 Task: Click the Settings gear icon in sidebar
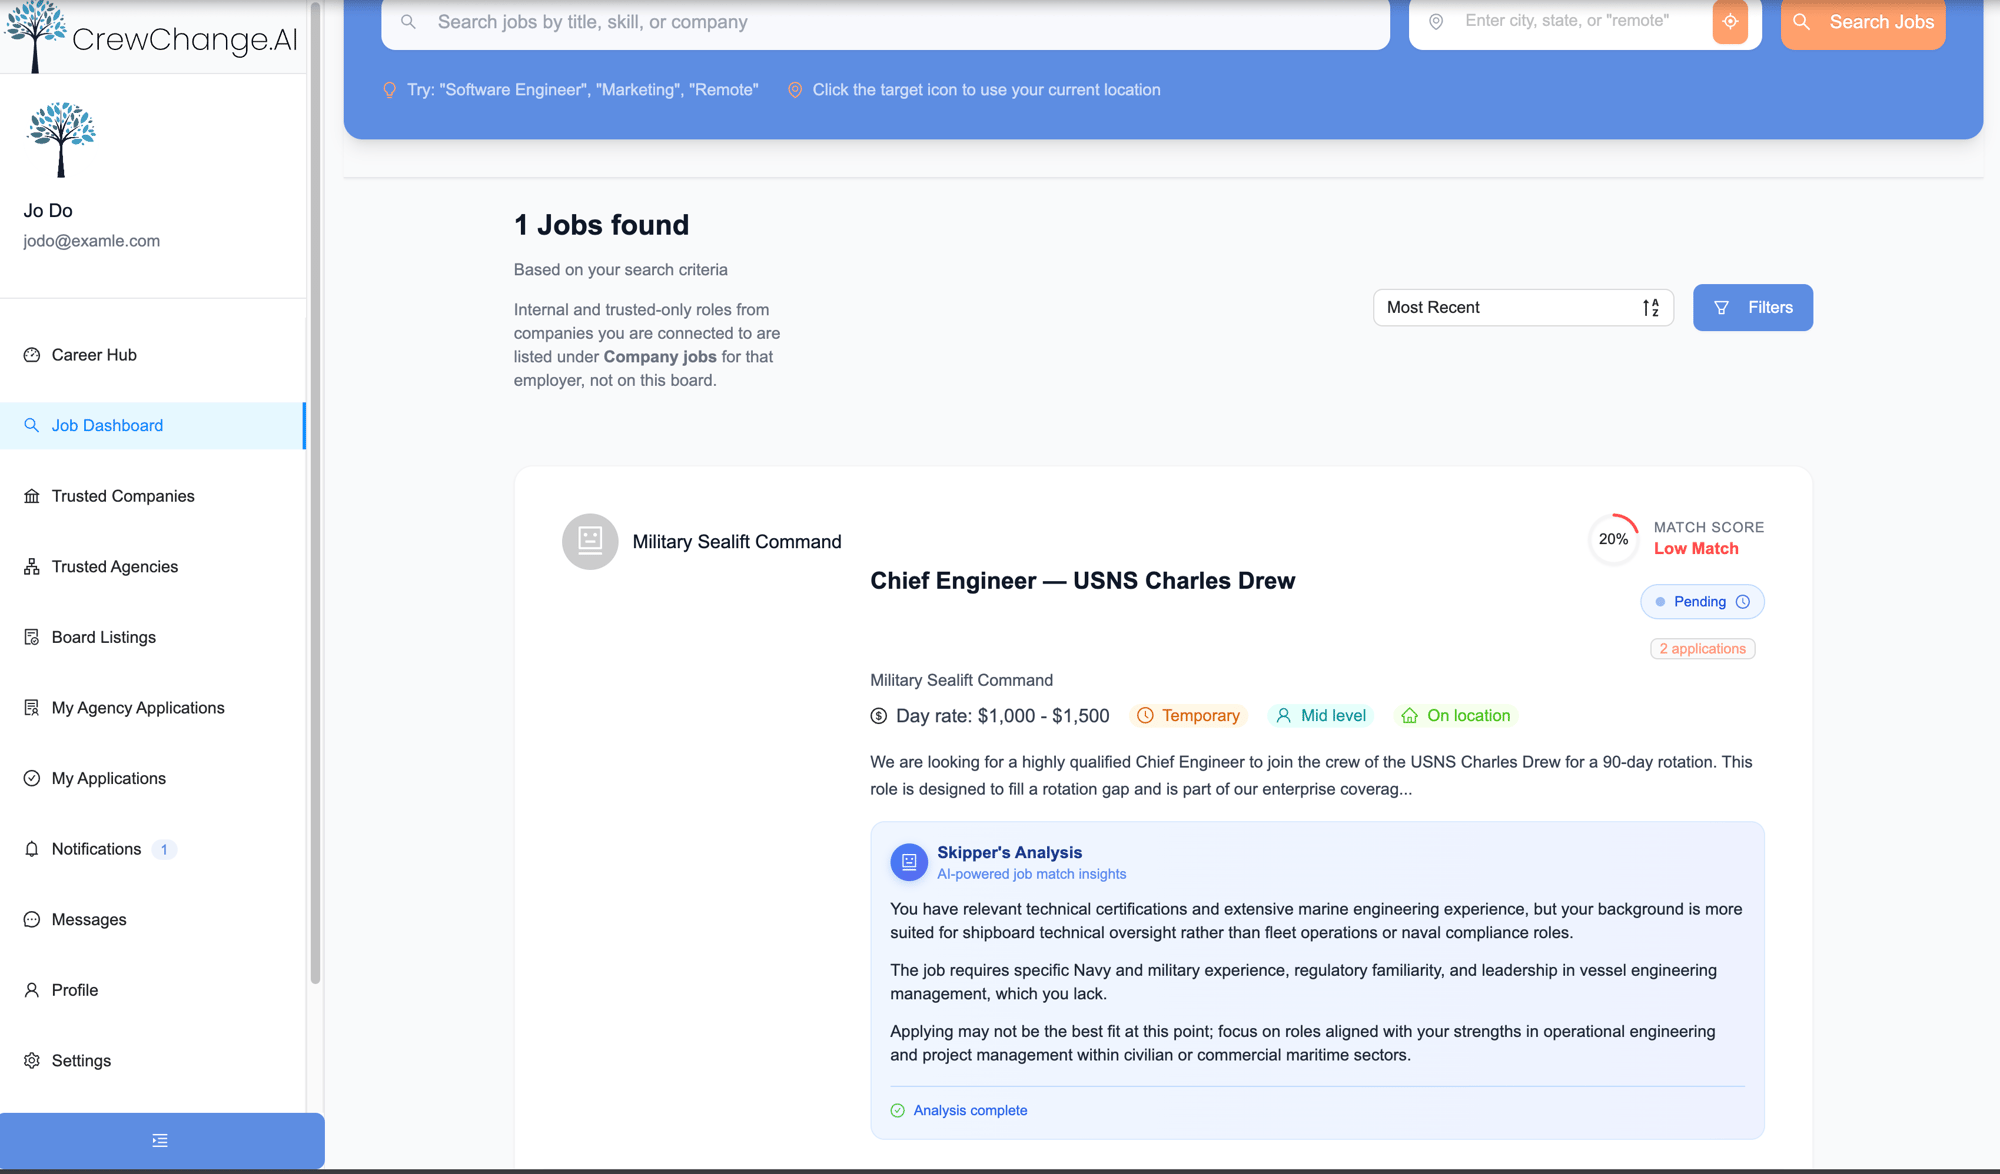(x=32, y=1060)
